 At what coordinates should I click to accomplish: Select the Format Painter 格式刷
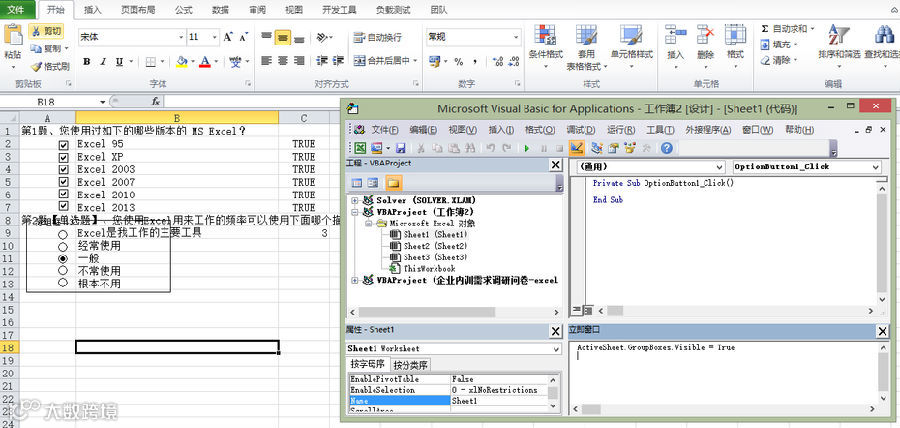[x=50, y=67]
